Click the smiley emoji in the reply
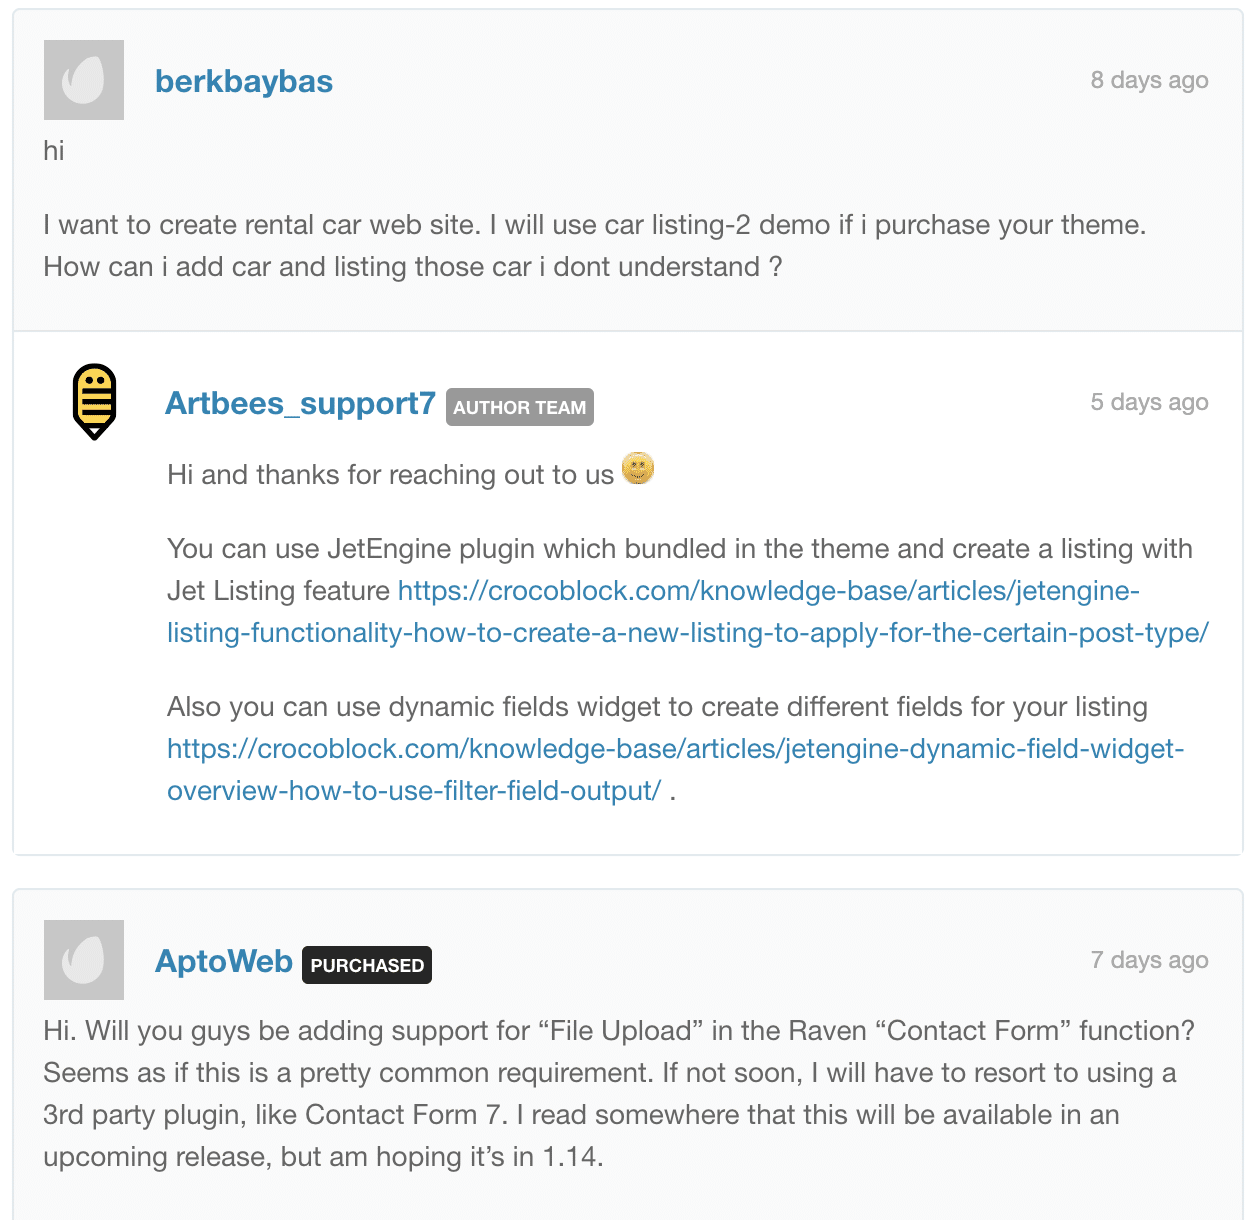The image size is (1252, 1220). (x=638, y=468)
